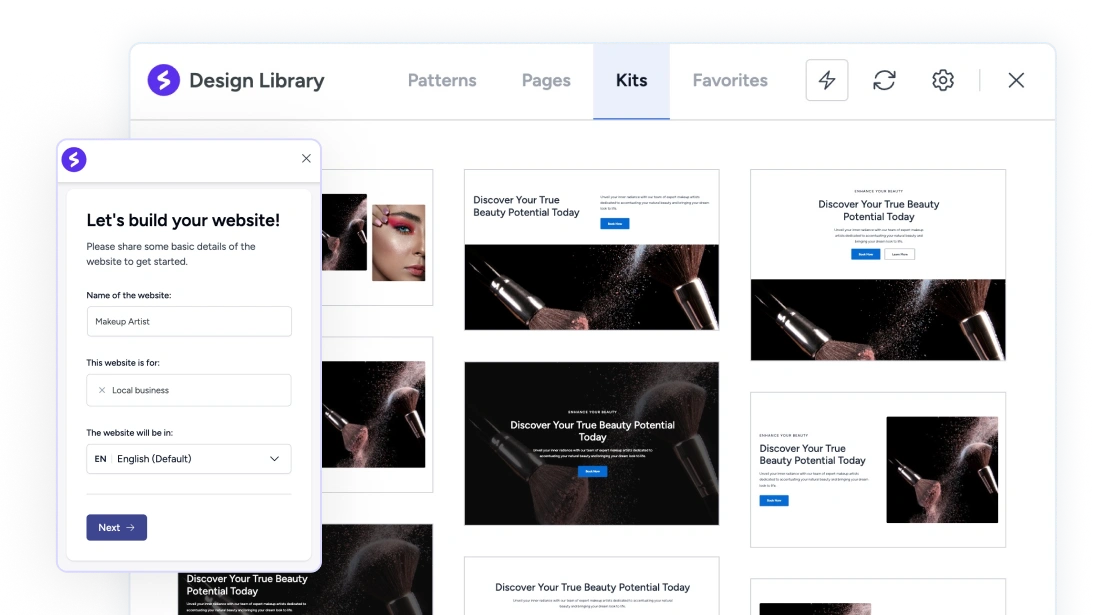Select the Kits tab
The height and width of the screenshot is (615, 1120).
pos(631,80)
